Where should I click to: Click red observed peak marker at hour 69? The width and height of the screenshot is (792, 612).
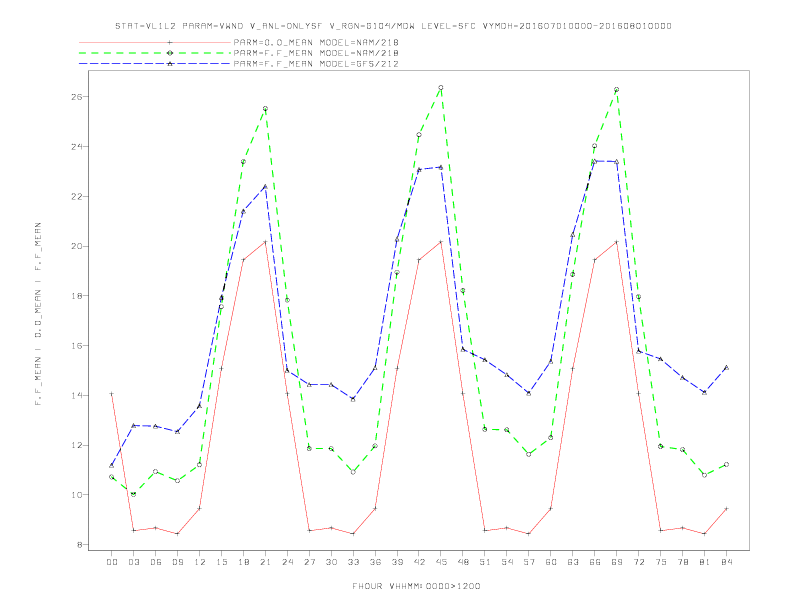click(616, 242)
